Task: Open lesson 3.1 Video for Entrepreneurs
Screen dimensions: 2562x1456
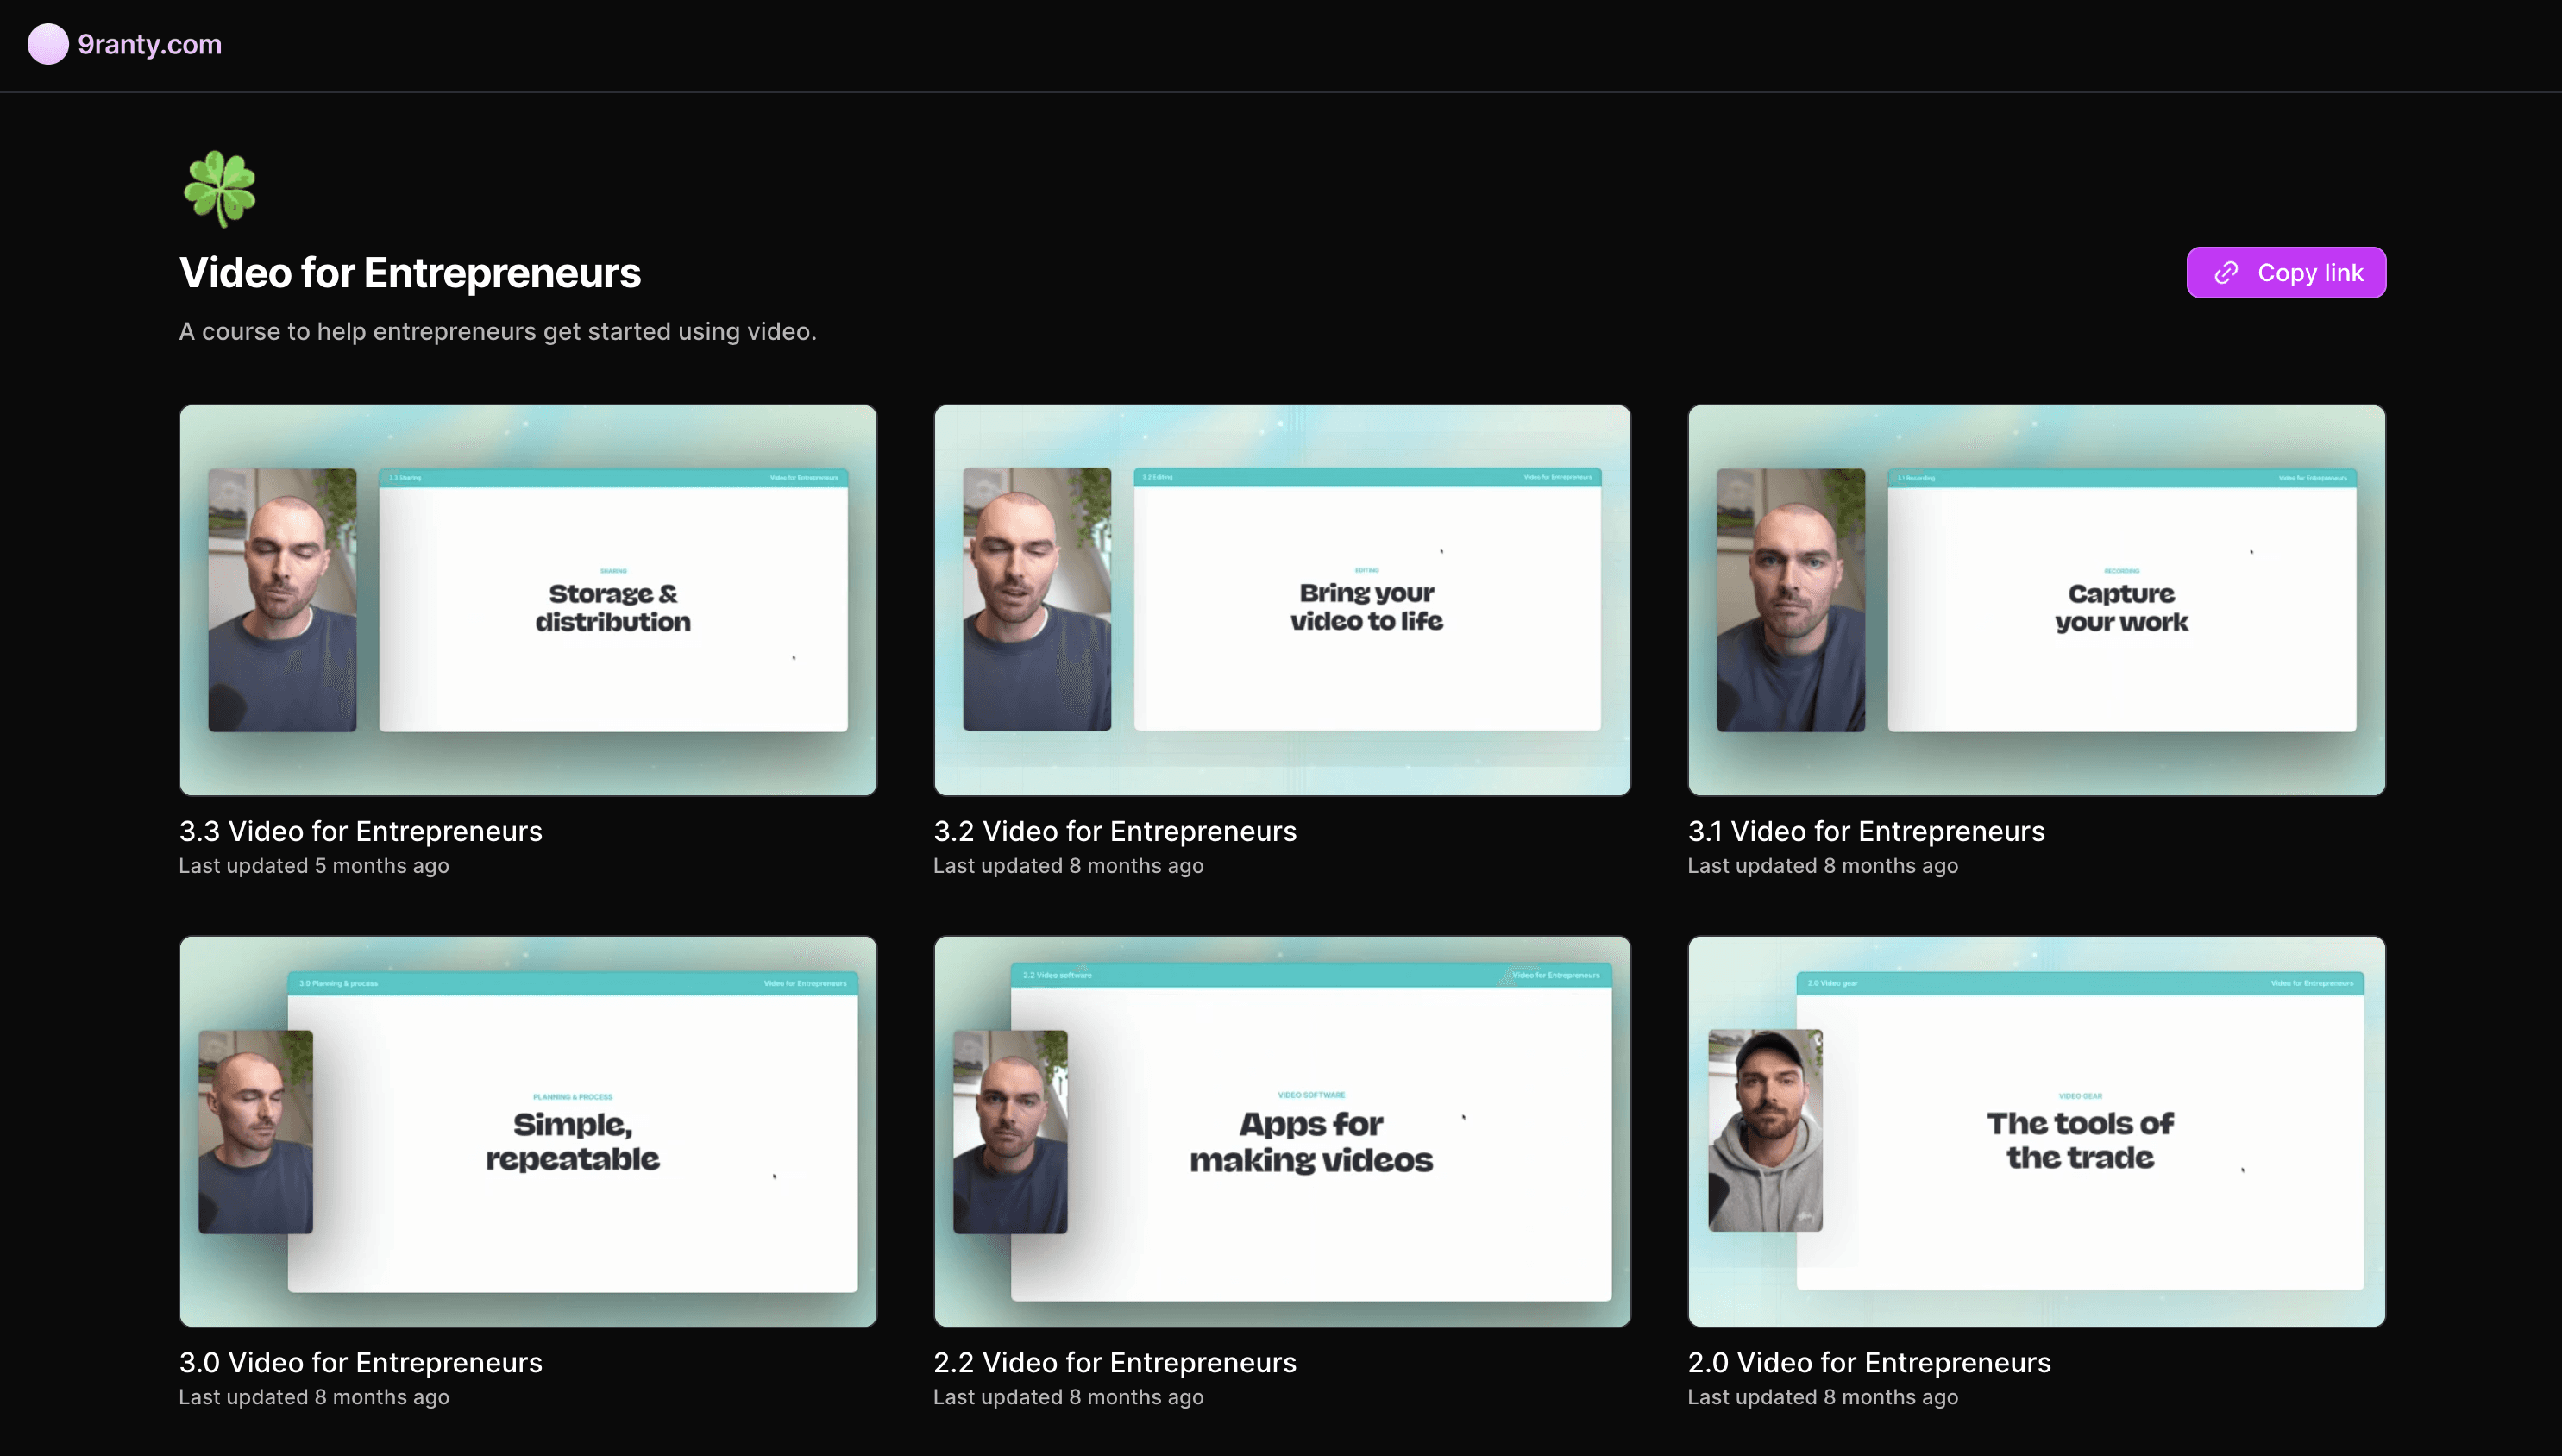Action: (x=1865, y=830)
